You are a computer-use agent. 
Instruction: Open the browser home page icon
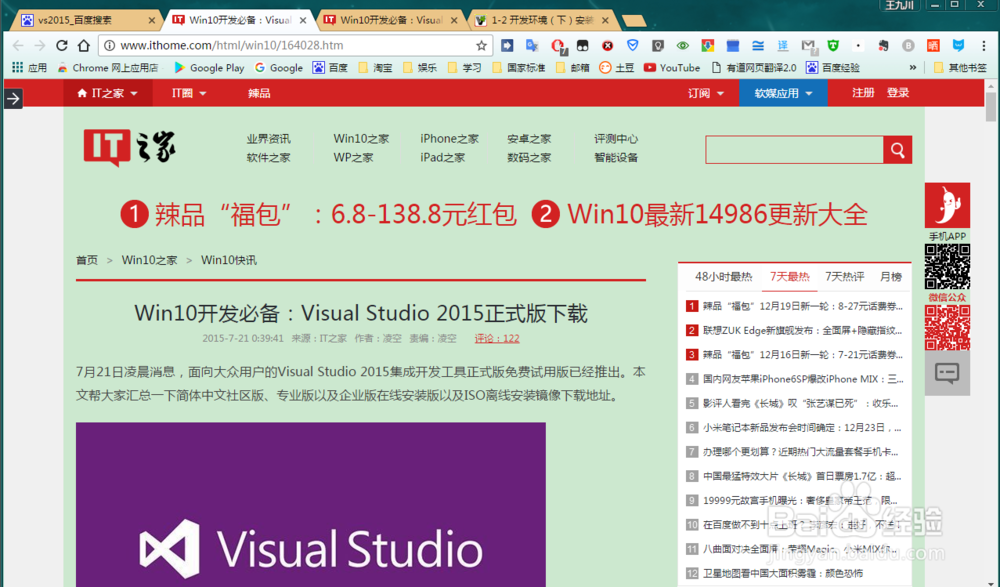pos(84,45)
